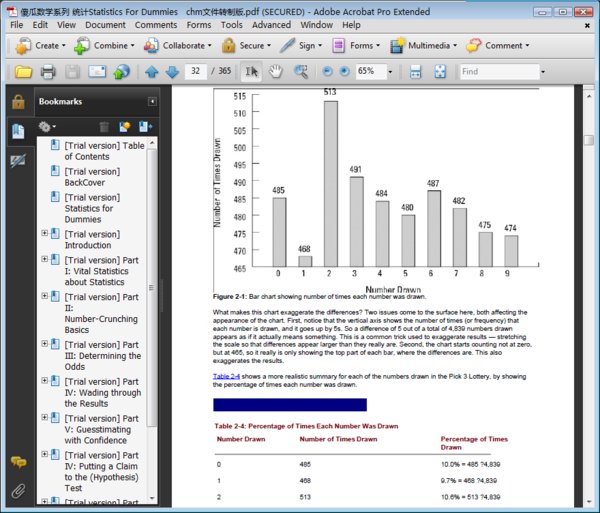Screen dimensions: 600x513
Task: Click the Fit page full view icon
Action: pos(440,72)
